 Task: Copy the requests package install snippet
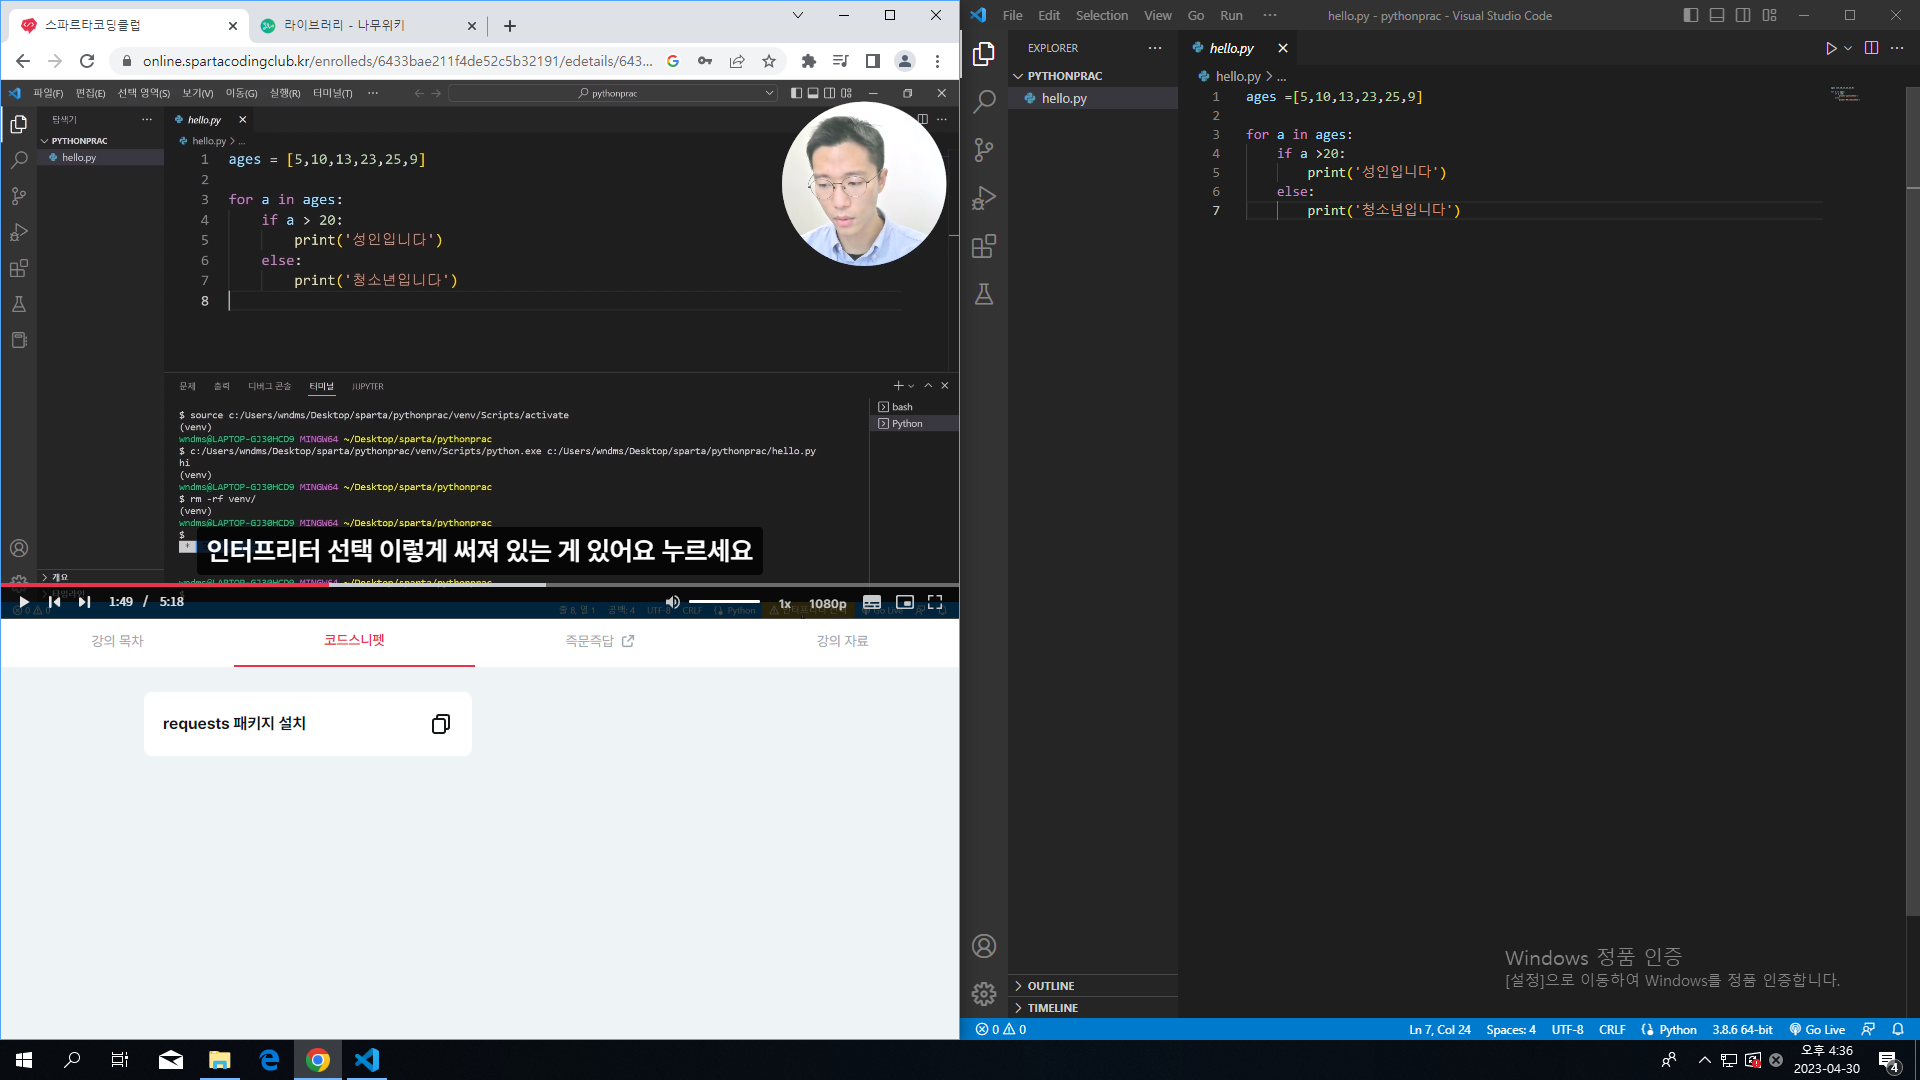440,724
